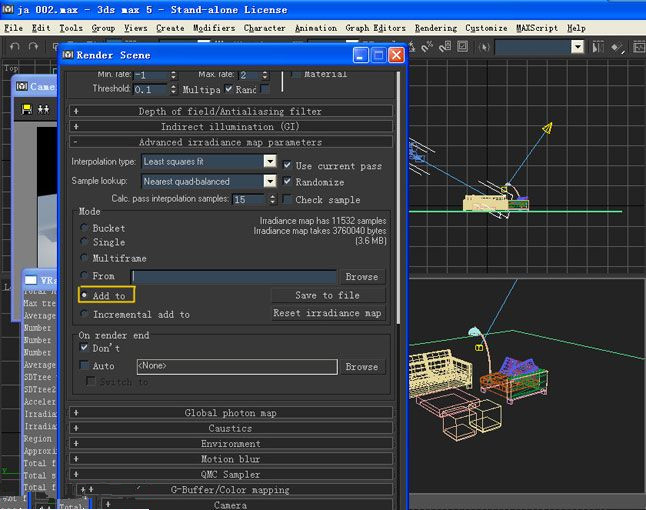Click the Threshold spinner arrows

tap(173, 89)
